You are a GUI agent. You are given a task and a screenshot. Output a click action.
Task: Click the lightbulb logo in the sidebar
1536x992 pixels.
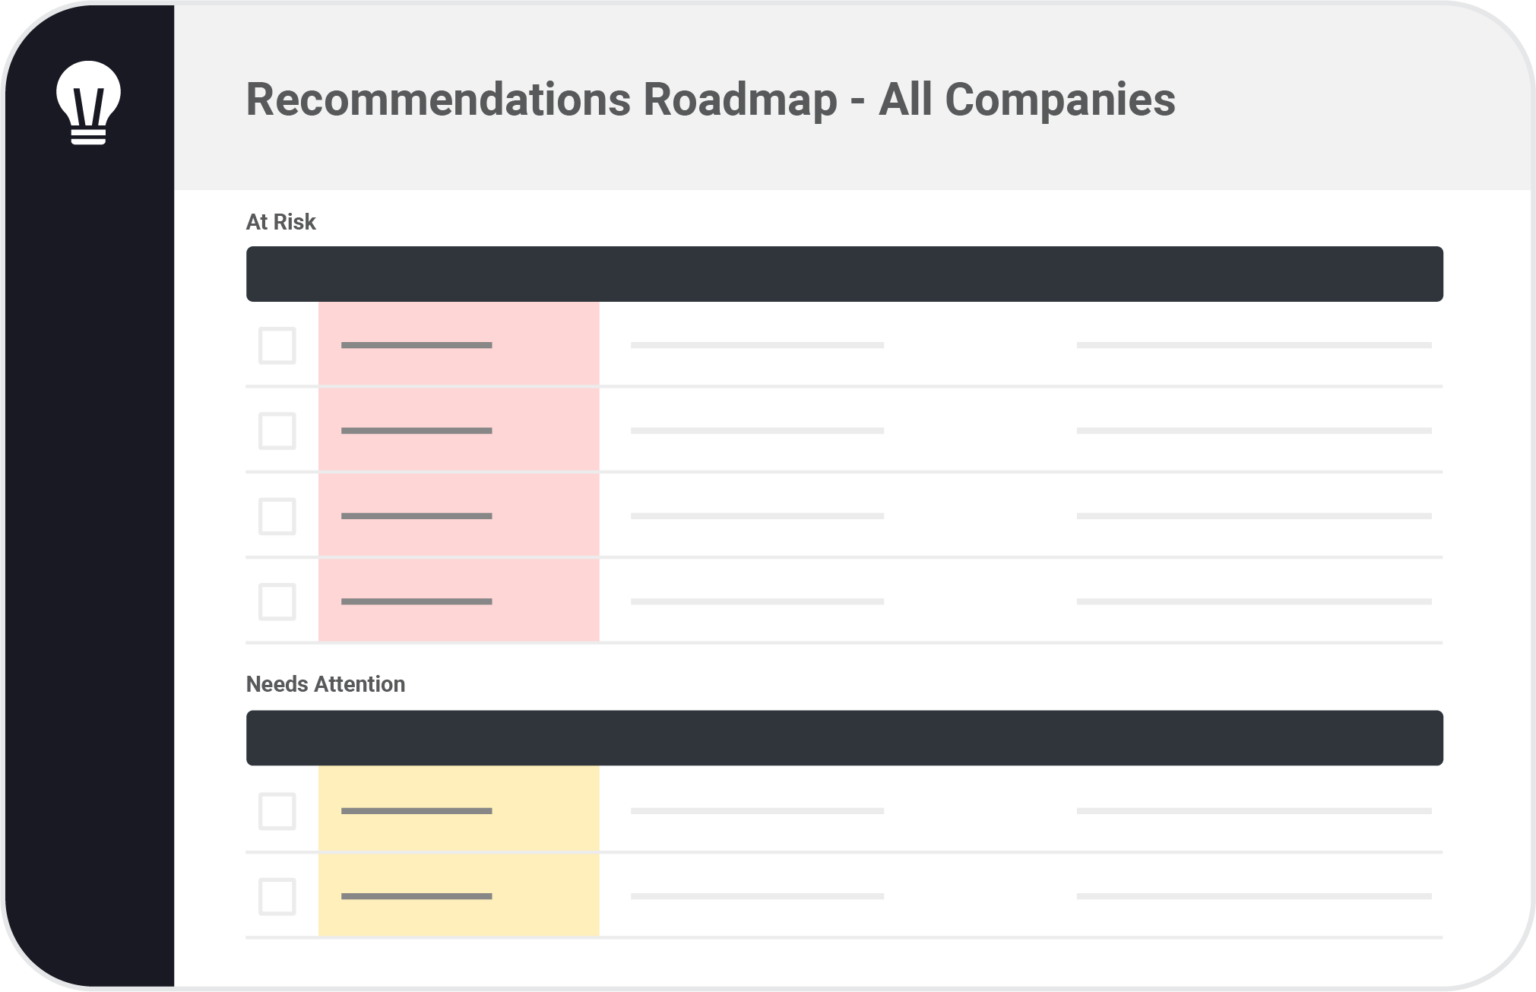point(88,102)
